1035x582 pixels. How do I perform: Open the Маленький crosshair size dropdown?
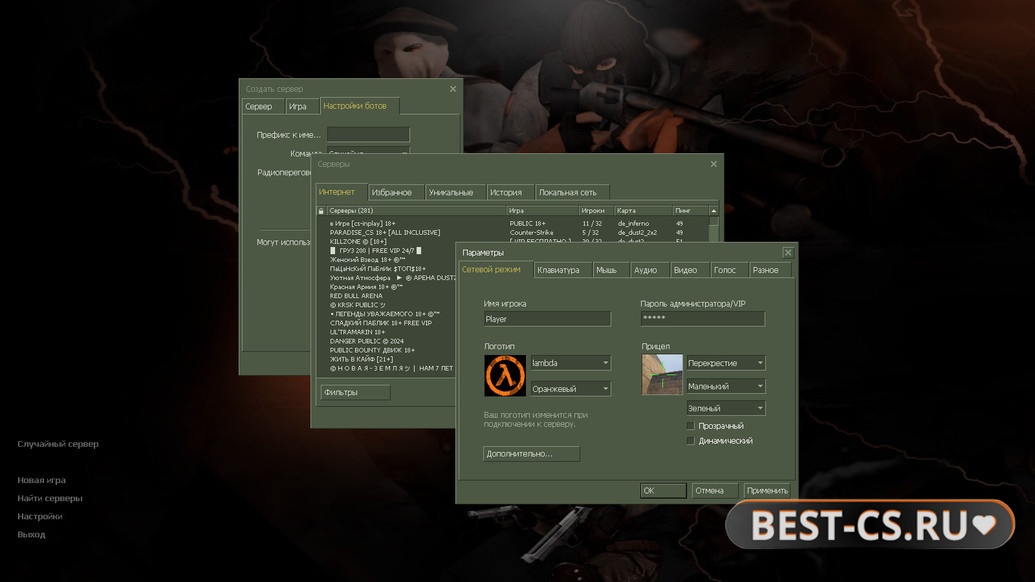click(x=725, y=386)
